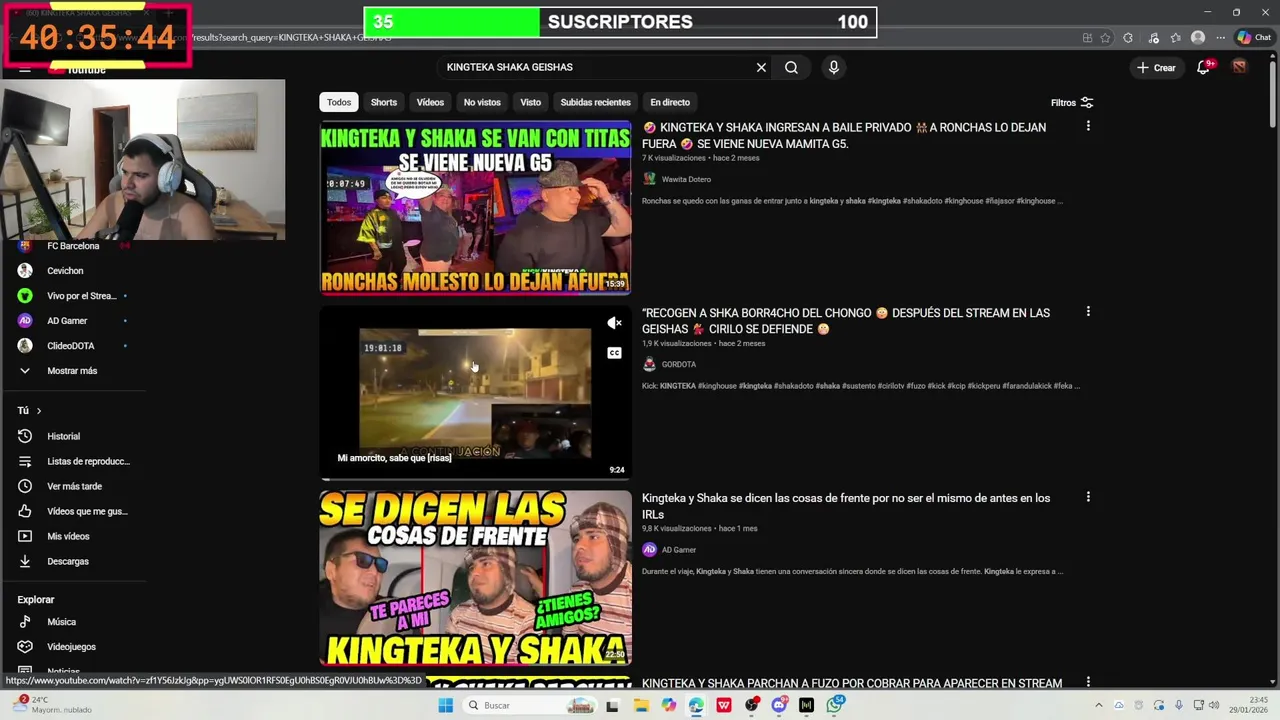Open GORDOTA channel link

(x=679, y=364)
